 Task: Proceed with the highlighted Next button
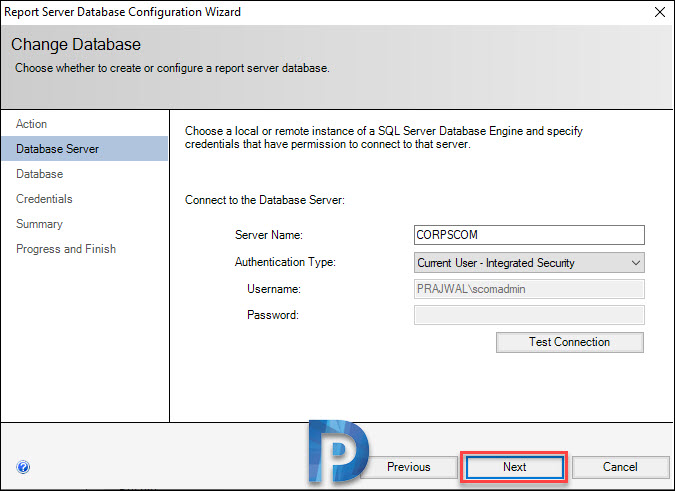[x=514, y=467]
